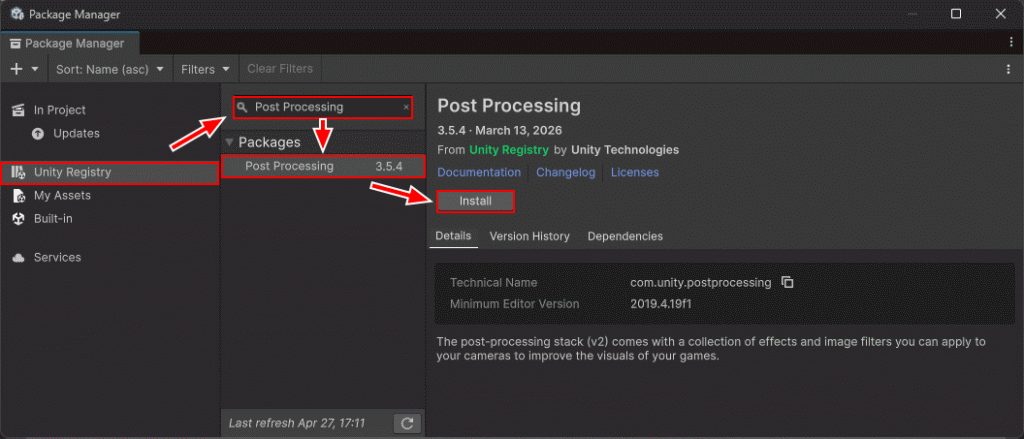Open Services in the sidebar
The height and width of the screenshot is (439, 1024).
pos(57,257)
